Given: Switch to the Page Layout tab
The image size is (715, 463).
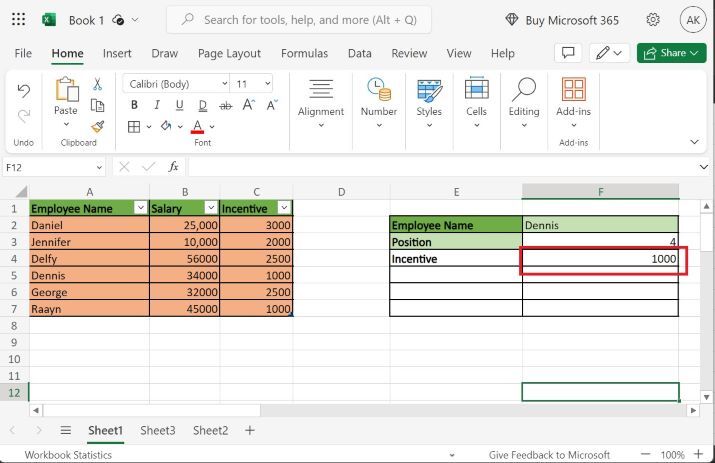Looking at the screenshot, I should [229, 53].
